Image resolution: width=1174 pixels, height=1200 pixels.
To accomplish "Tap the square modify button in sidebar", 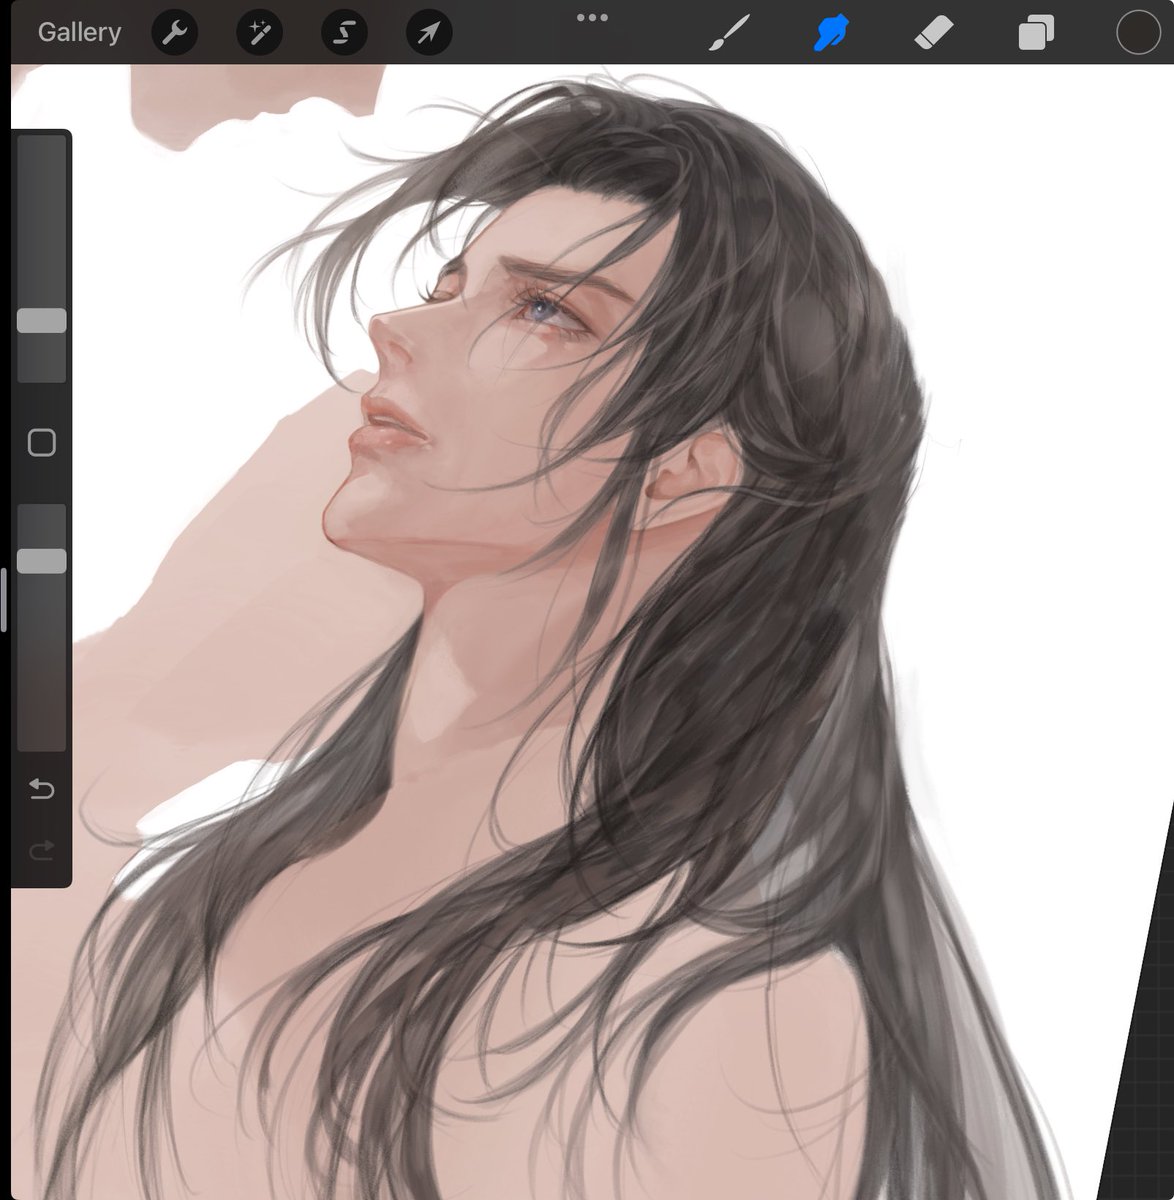I will [x=42, y=443].
